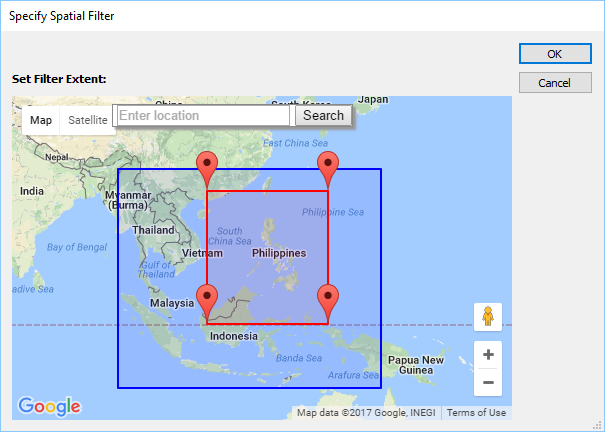Click the Malaysia label on map
This screenshot has width=605, height=432.
point(172,303)
